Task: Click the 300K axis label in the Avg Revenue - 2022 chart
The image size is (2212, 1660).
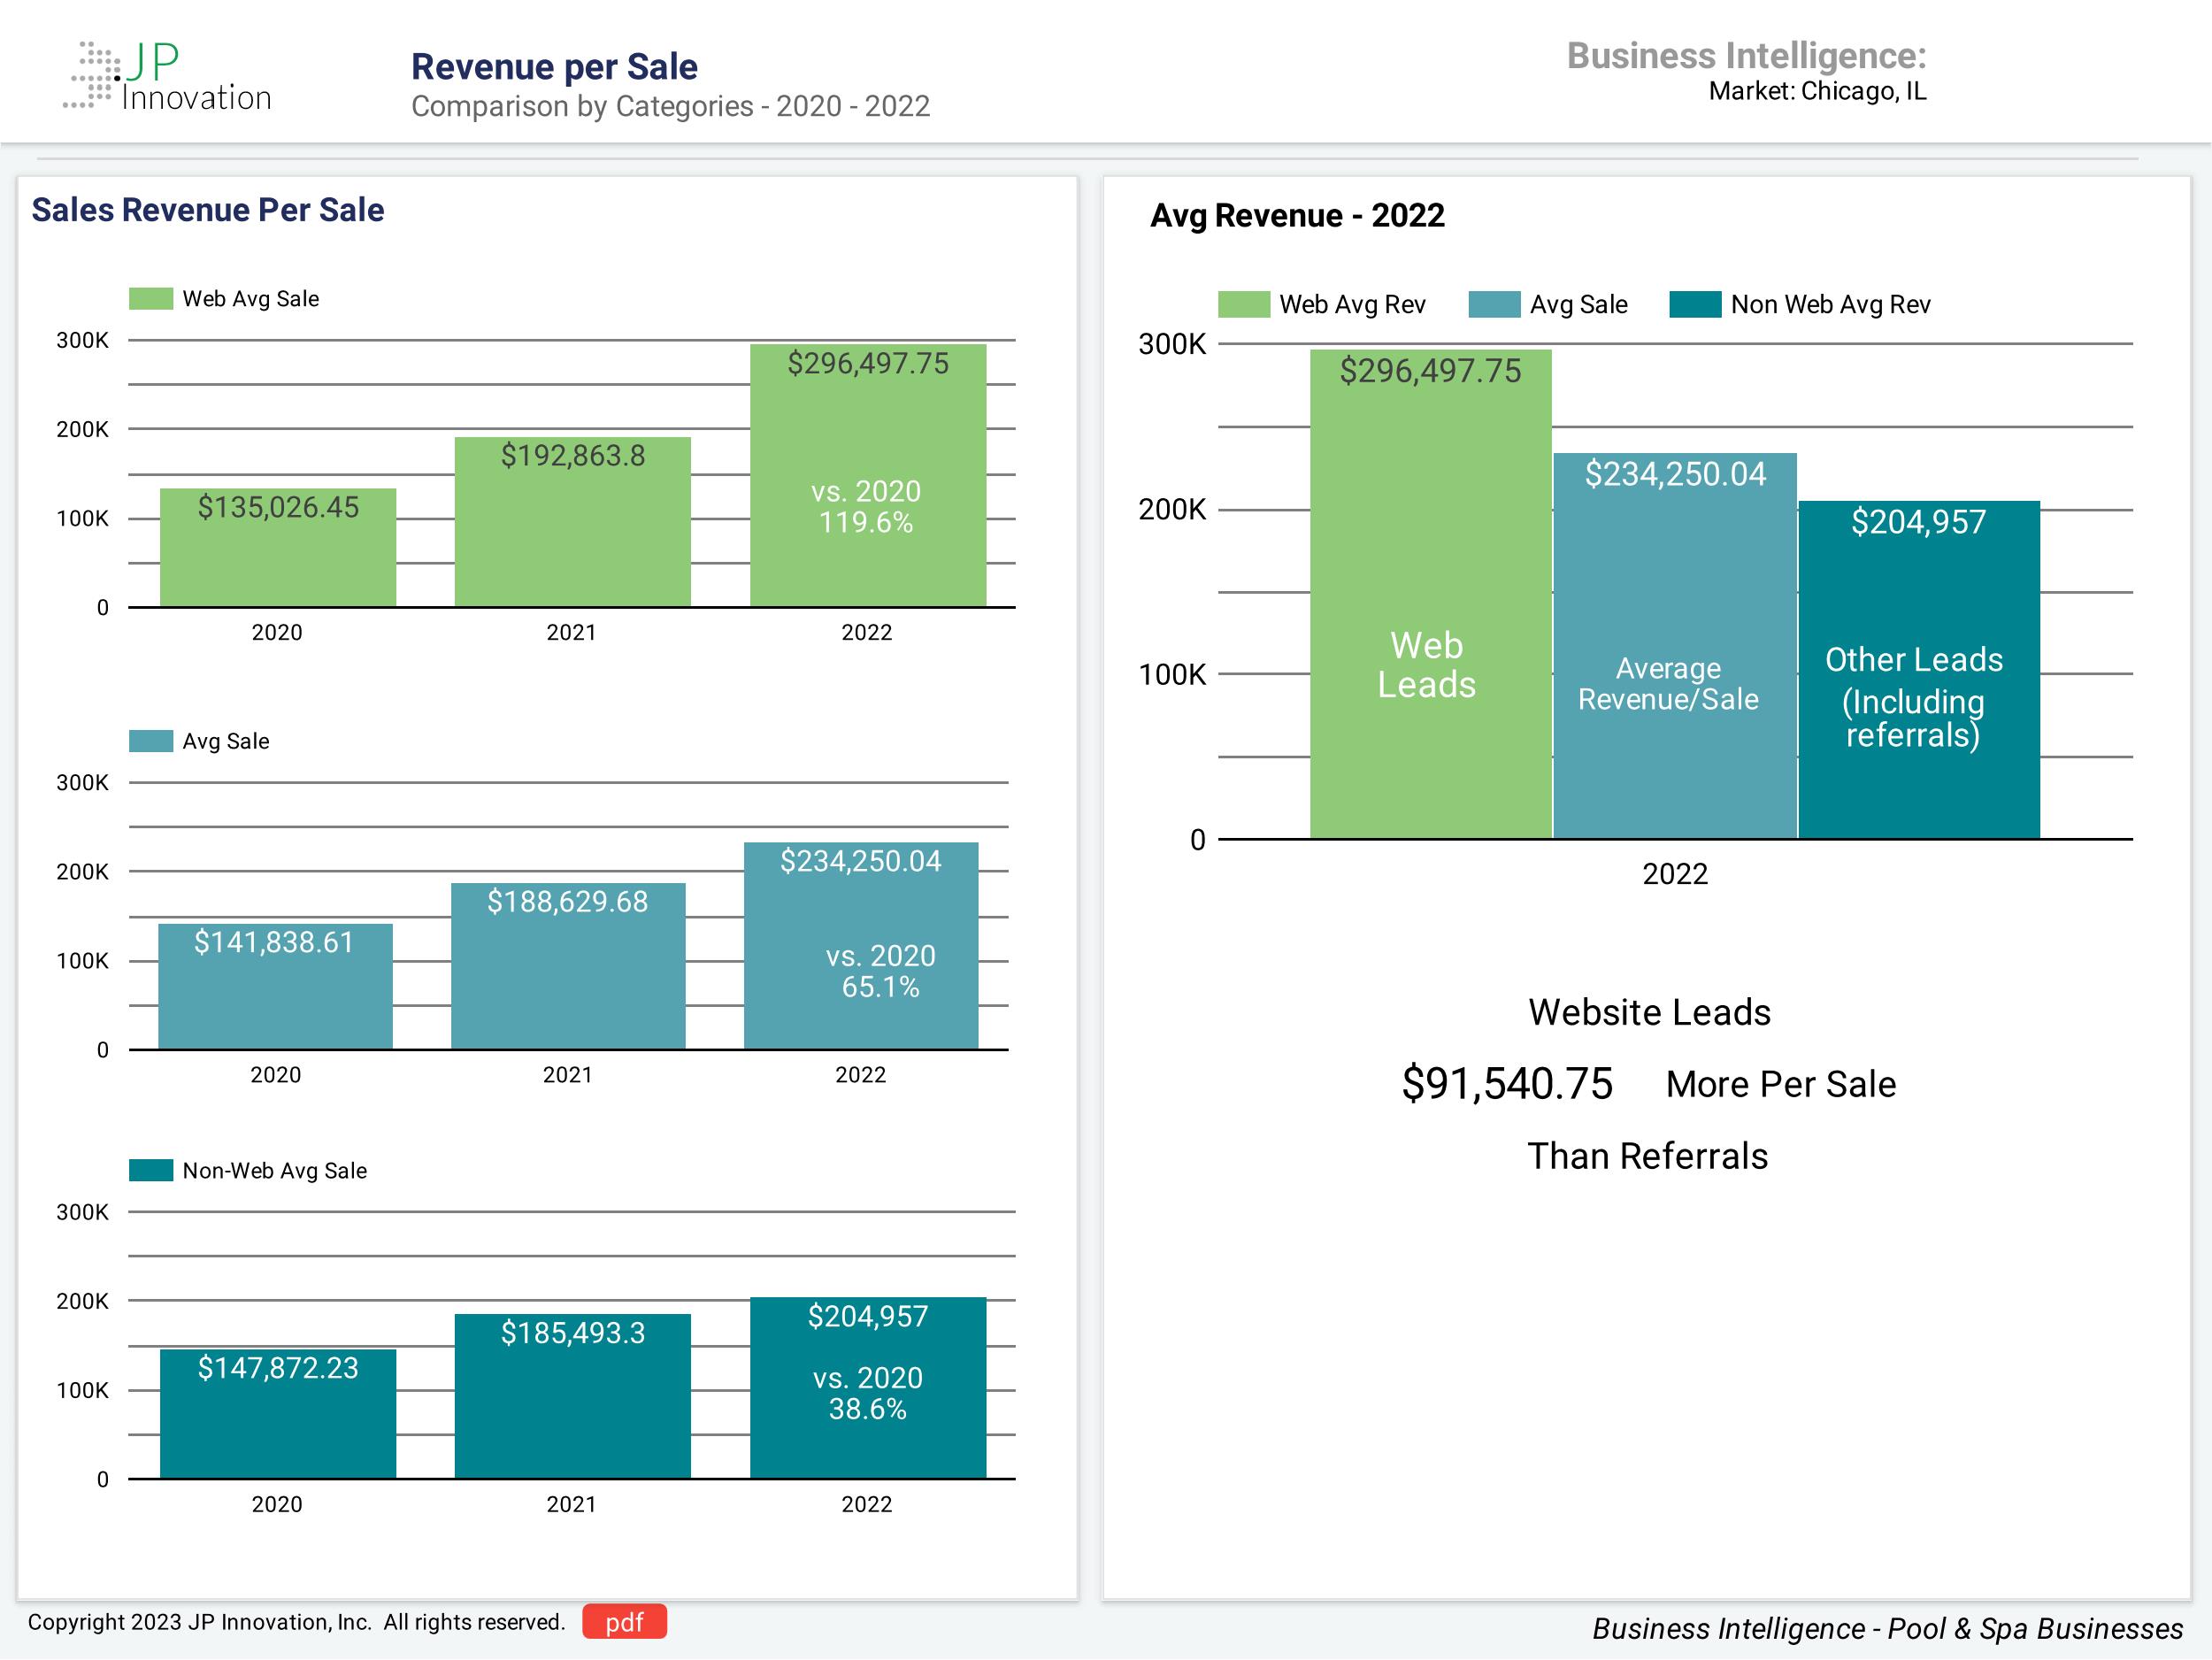Action: coord(1172,344)
